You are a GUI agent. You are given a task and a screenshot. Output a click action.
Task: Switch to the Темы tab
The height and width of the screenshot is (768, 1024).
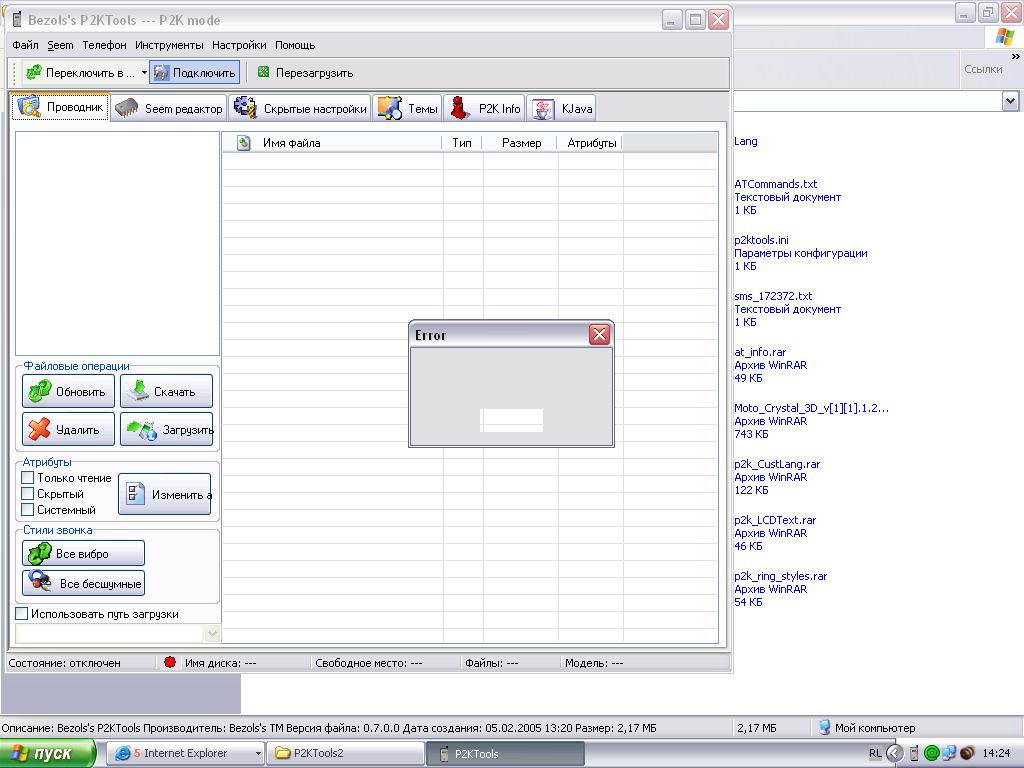click(408, 108)
